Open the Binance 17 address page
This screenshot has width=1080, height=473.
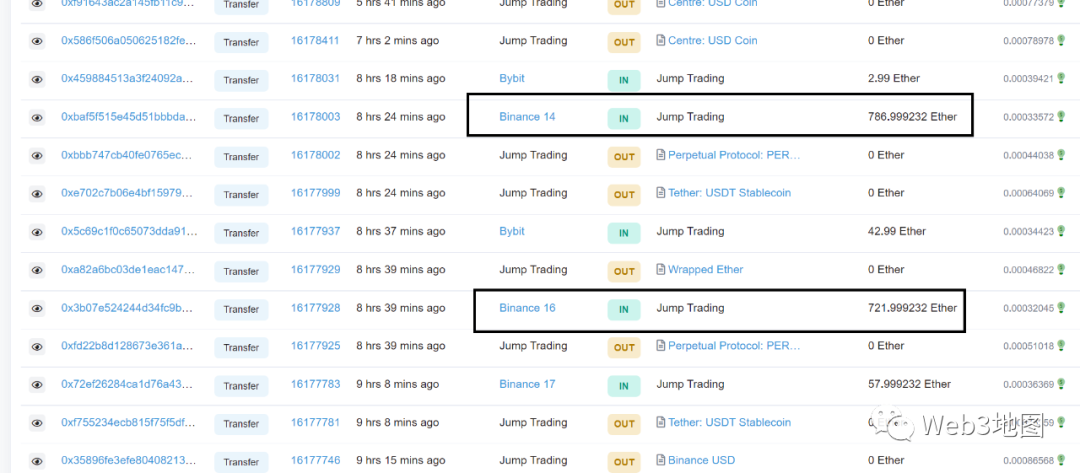click(527, 384)
